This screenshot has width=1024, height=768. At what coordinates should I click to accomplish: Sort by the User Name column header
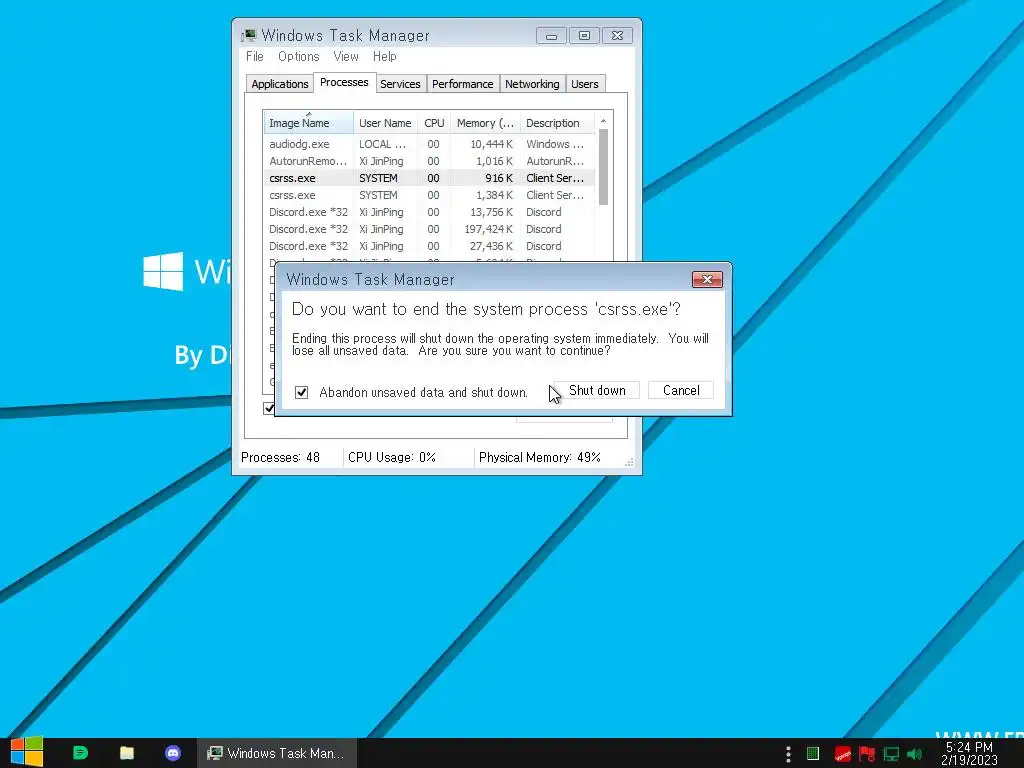click(385, 123)
